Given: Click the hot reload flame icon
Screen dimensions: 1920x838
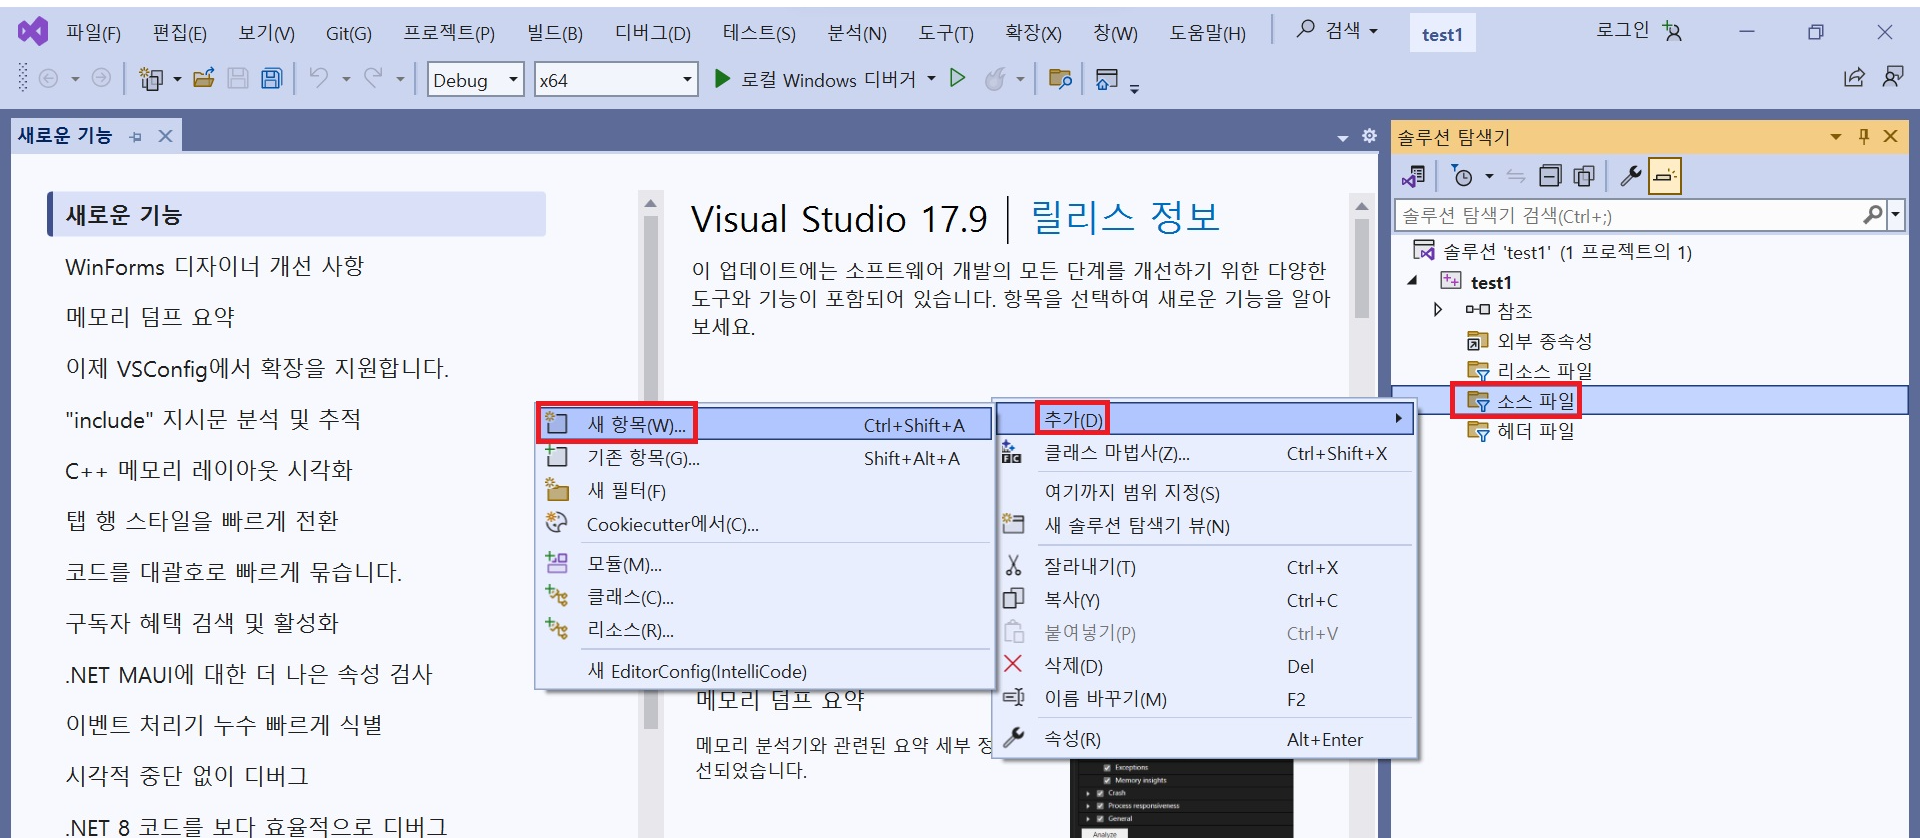Looking at the screenshot, I should pos(995,78).
